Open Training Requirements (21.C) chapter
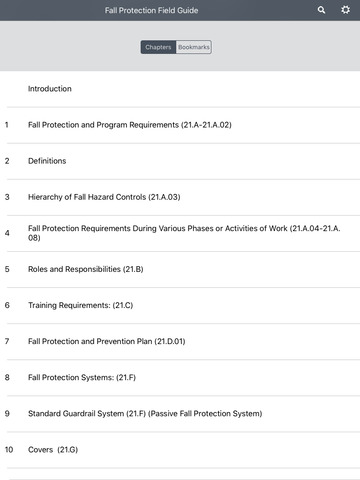This screenshot has height=480, width=360. tap(180, 305)
